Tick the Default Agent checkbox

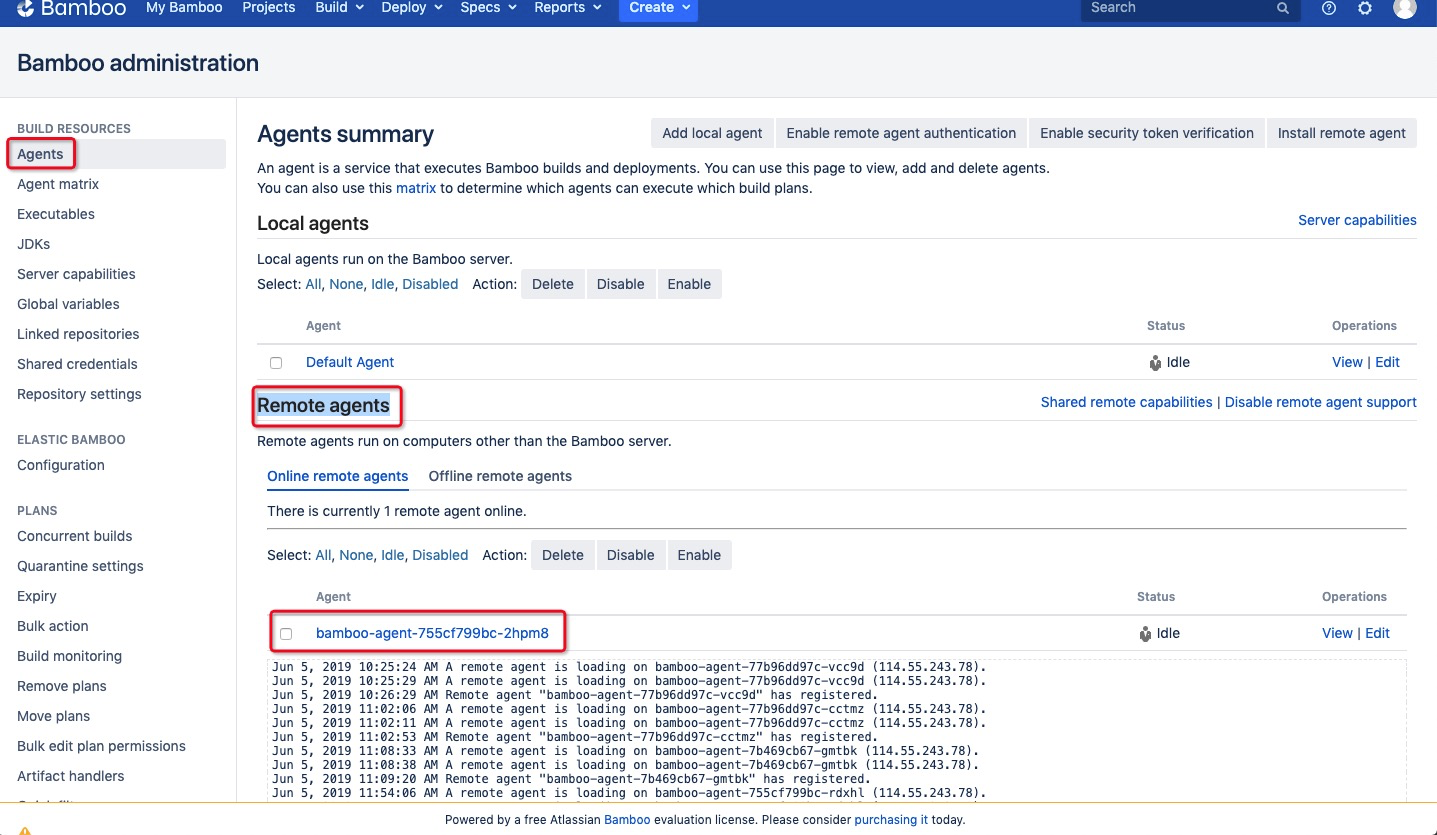[276, 363]
